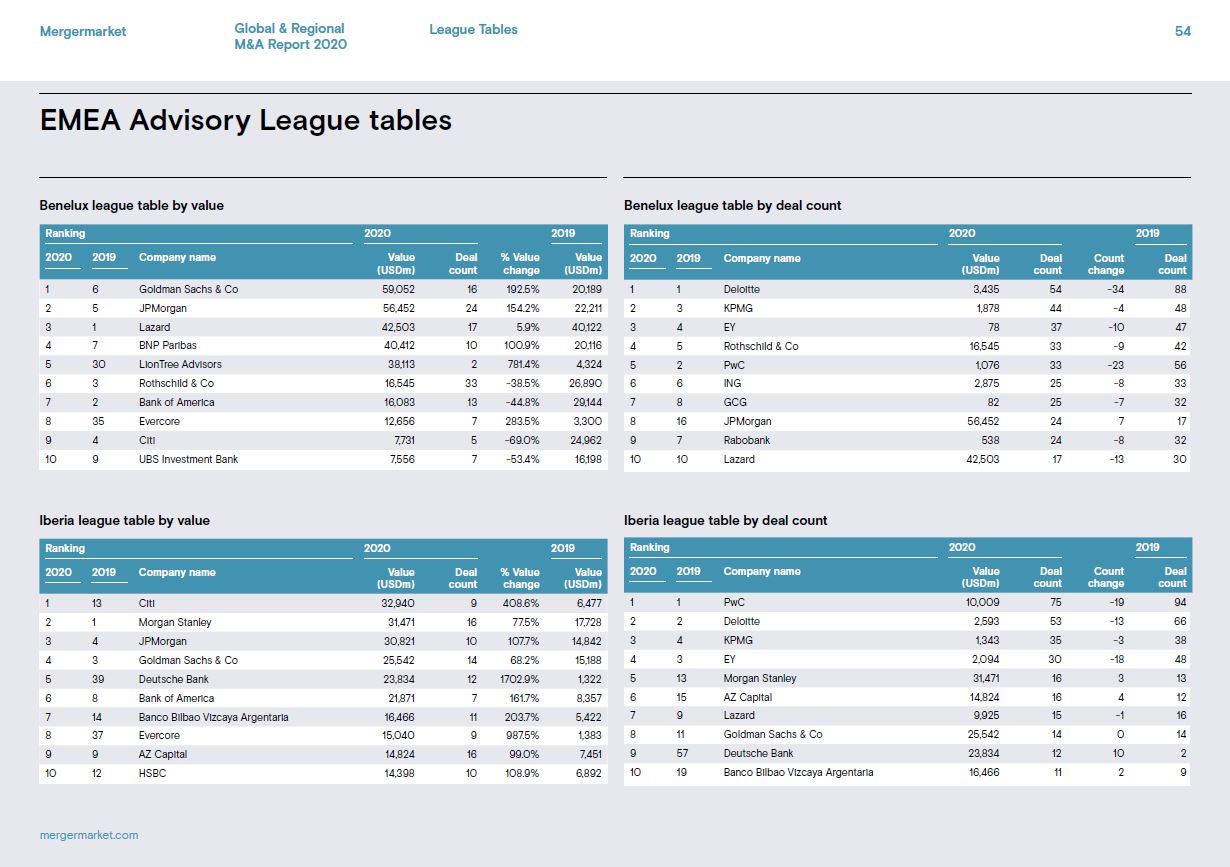Screen dimensions: 1230x867
Task: Select the count change -34 for Deloitte
Action: pos(1114,289)
